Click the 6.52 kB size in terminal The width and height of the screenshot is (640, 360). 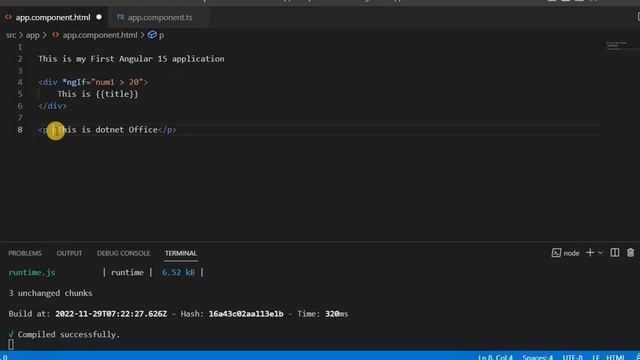pyautogui.click(x=178, y=273)
